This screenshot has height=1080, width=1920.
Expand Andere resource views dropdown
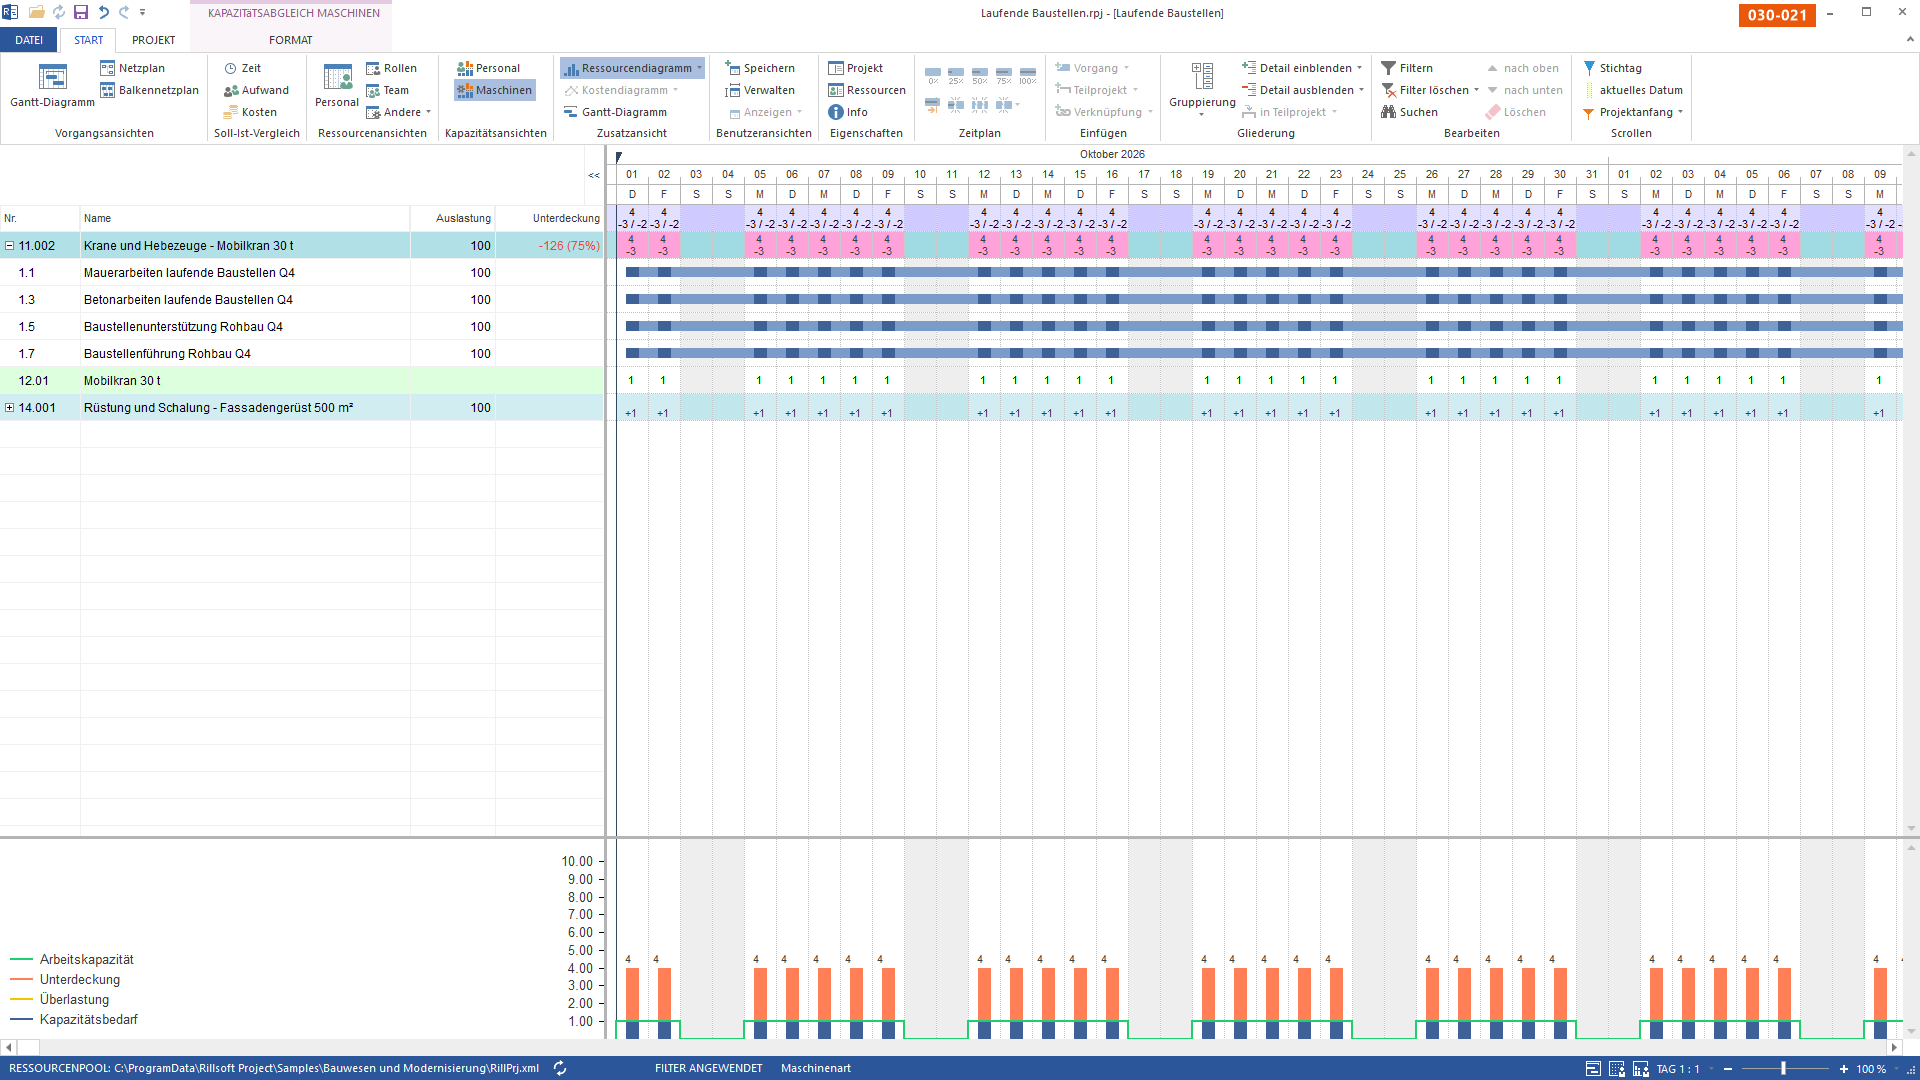point(428,112)
